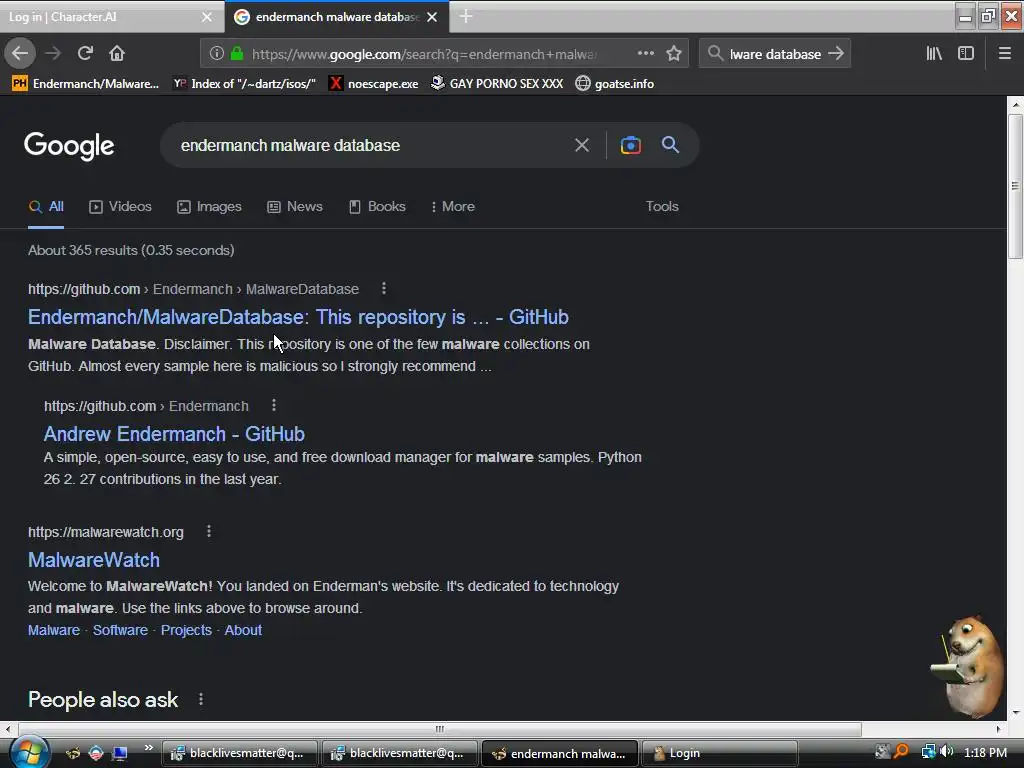The height and width of the screenshot is (768, 1024).
Task: Open Endermanch/MalwareDatabase GitHub result
Action: 298,317
